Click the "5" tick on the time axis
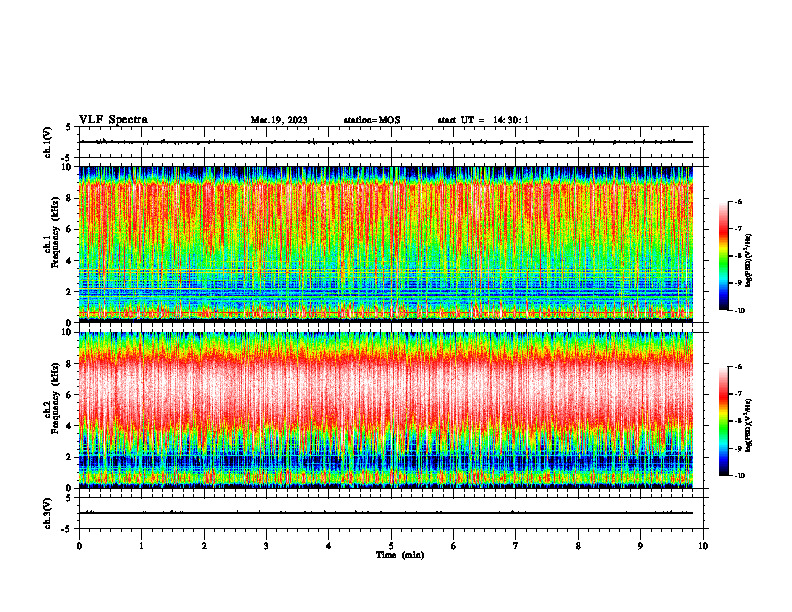792x612 pixels. click(391, 546)
